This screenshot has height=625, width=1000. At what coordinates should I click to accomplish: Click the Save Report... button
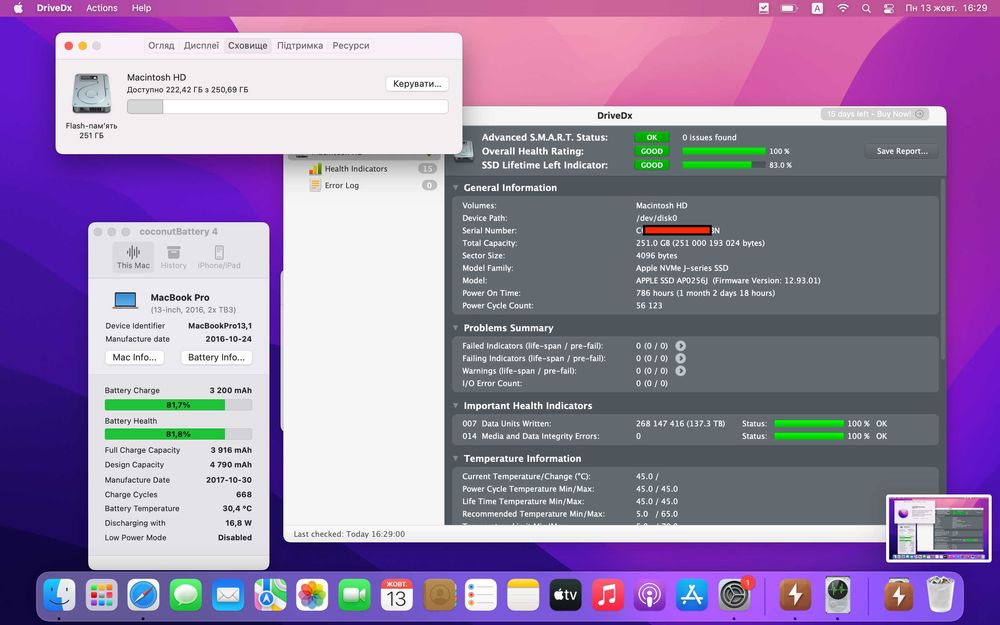pyautogui.click(x=902, y=151)
